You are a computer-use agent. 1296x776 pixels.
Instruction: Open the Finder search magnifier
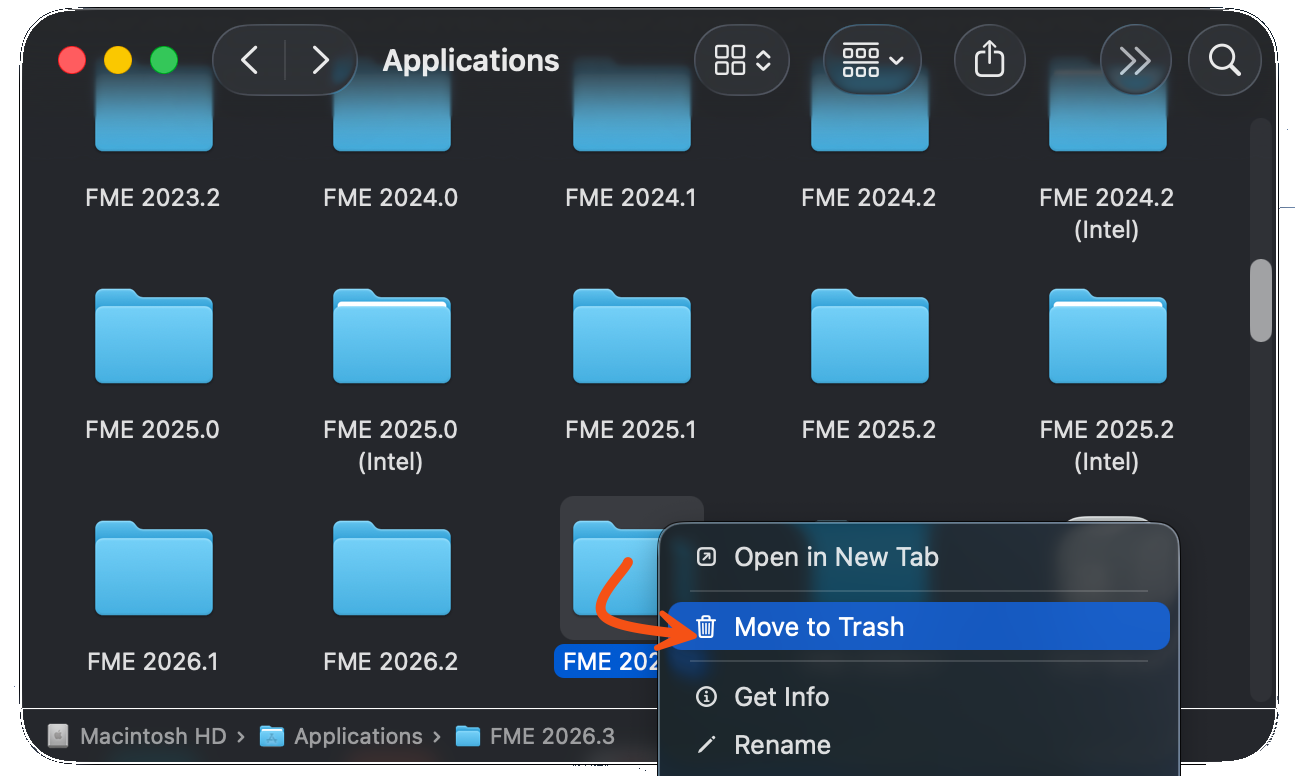[1224, 61]
